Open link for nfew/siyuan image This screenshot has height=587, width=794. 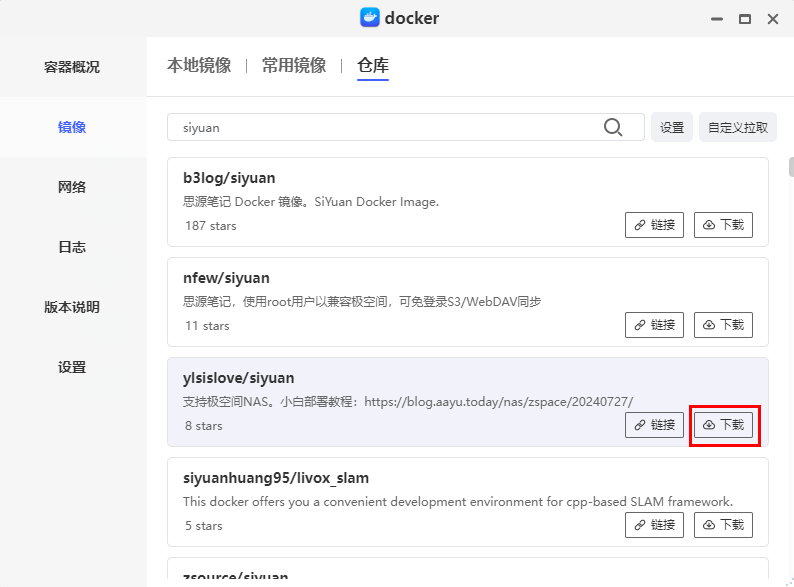pos(654,325)
